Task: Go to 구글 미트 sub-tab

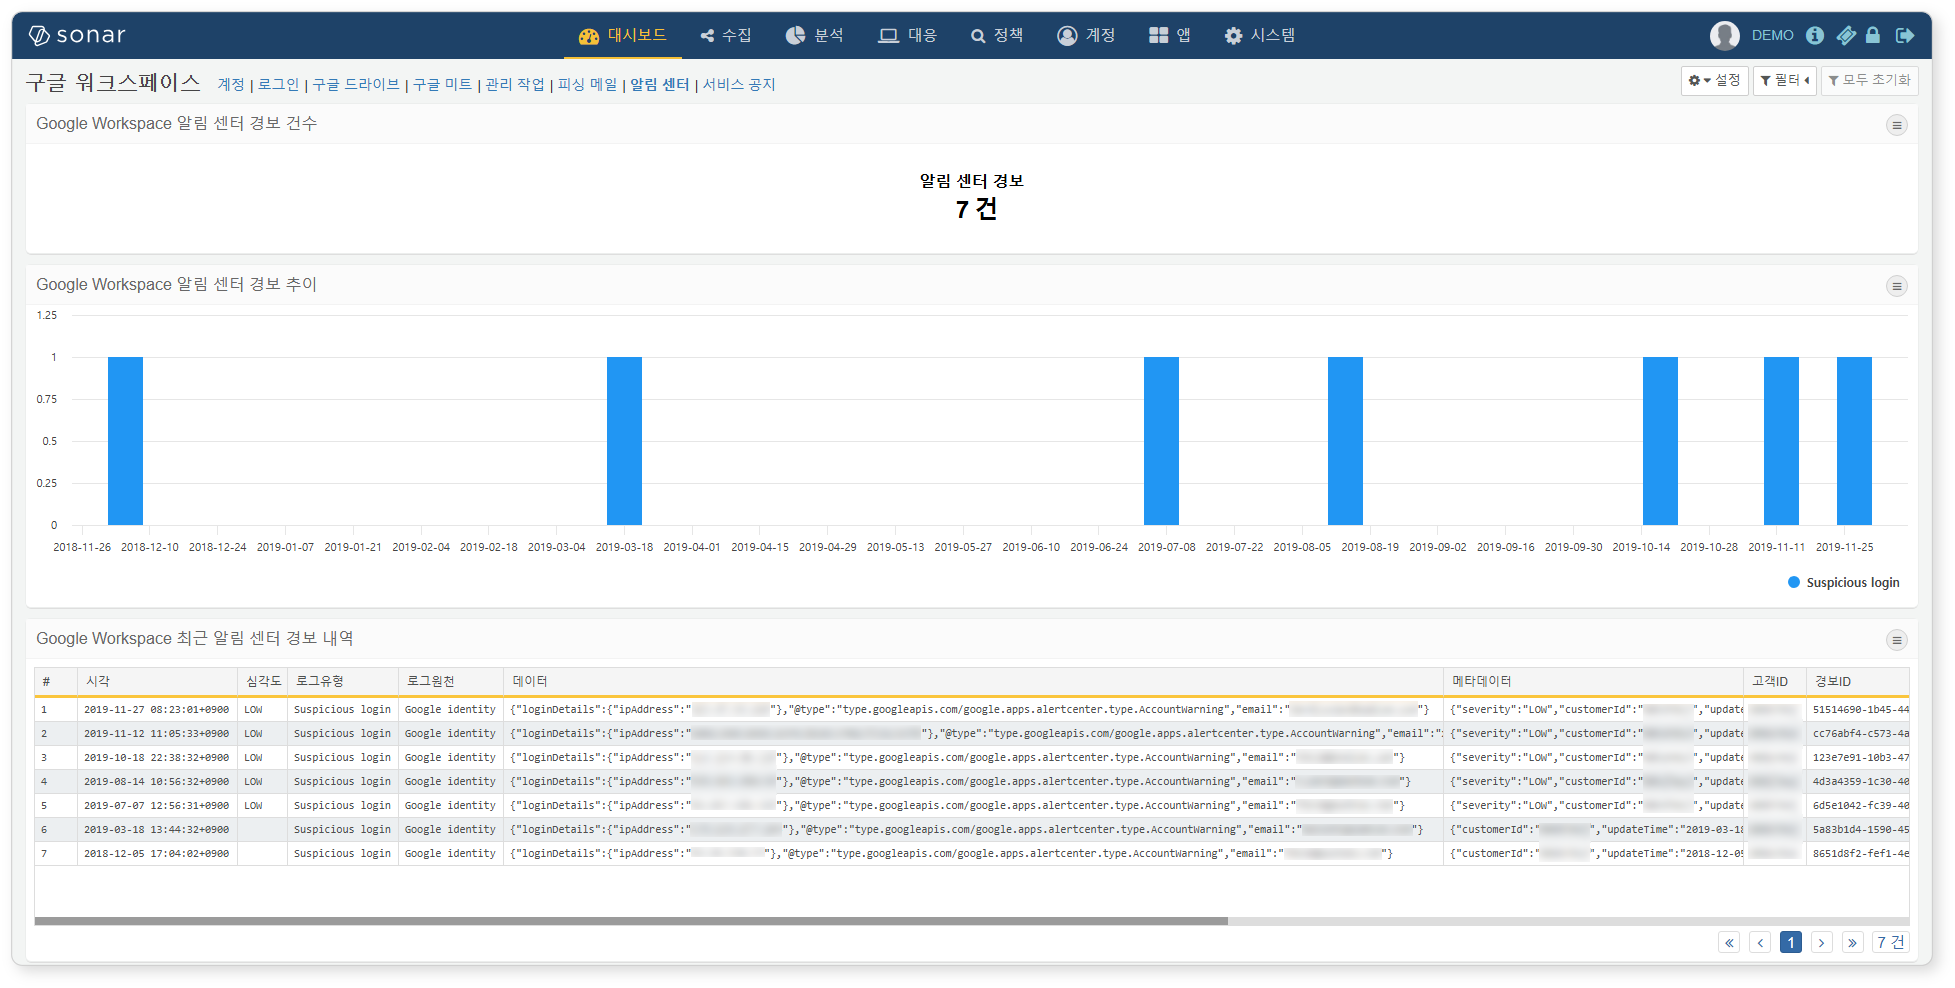Action: (x=442, y=85)
